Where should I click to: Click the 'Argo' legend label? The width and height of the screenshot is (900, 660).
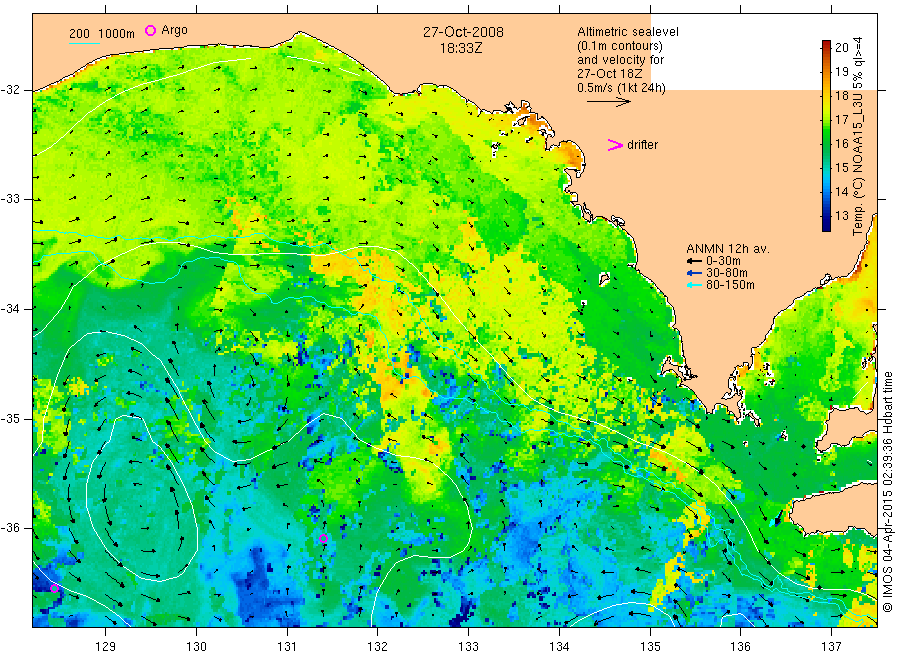coord(174,30)
